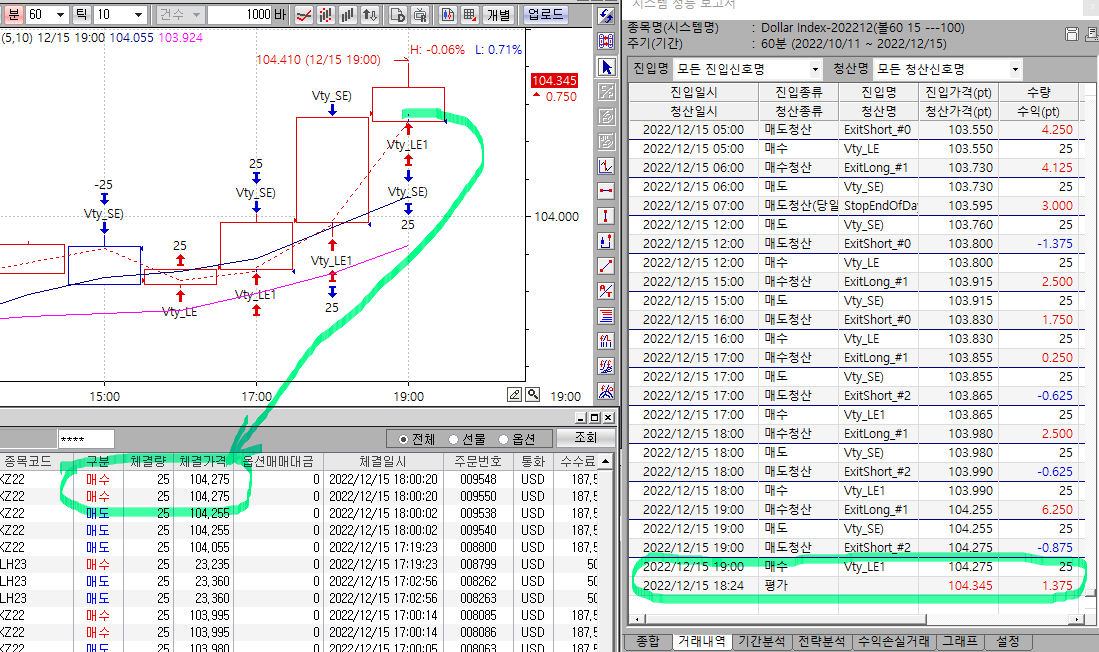Select the 전체 radio button
The image size is (1099, 652).
[x=404, y=438]
